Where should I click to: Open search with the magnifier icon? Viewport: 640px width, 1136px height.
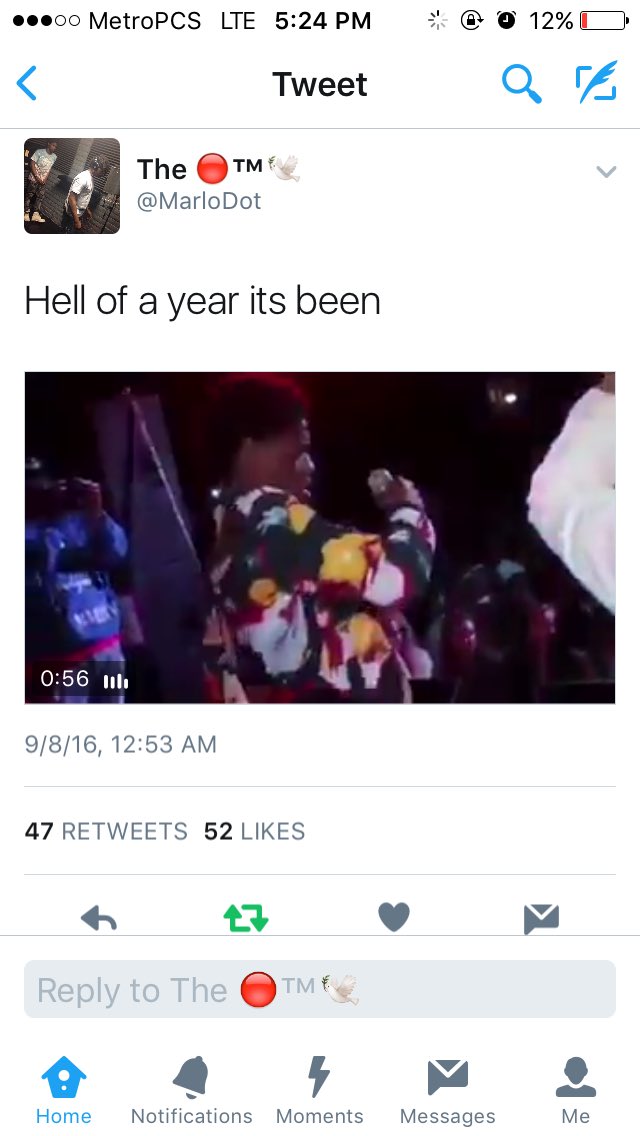coord(522,83)
